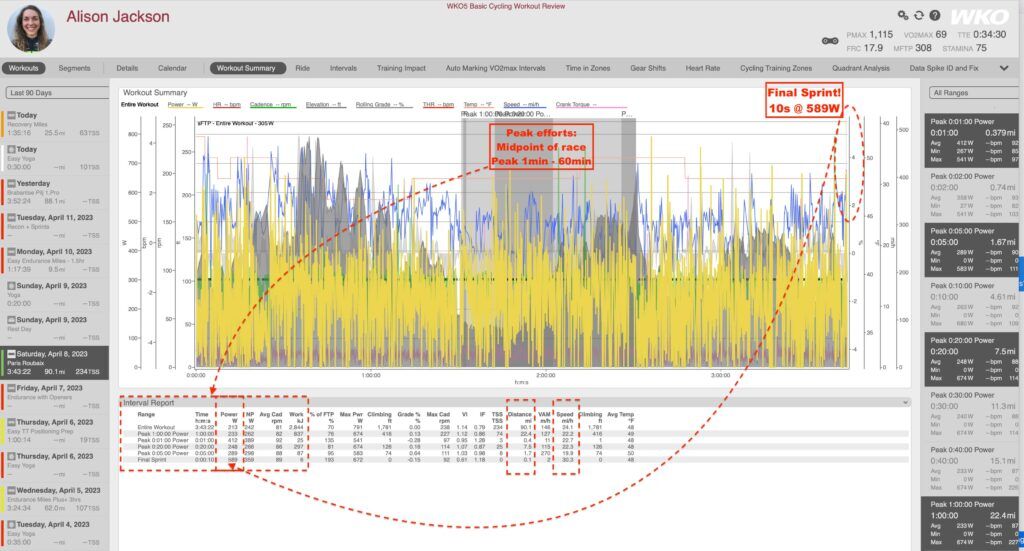Expand the chart tabs overflow chevron
Image resolution: width=1024 pixels, height=551 pixels.
pyautogui.click(x=1004, y=68)
